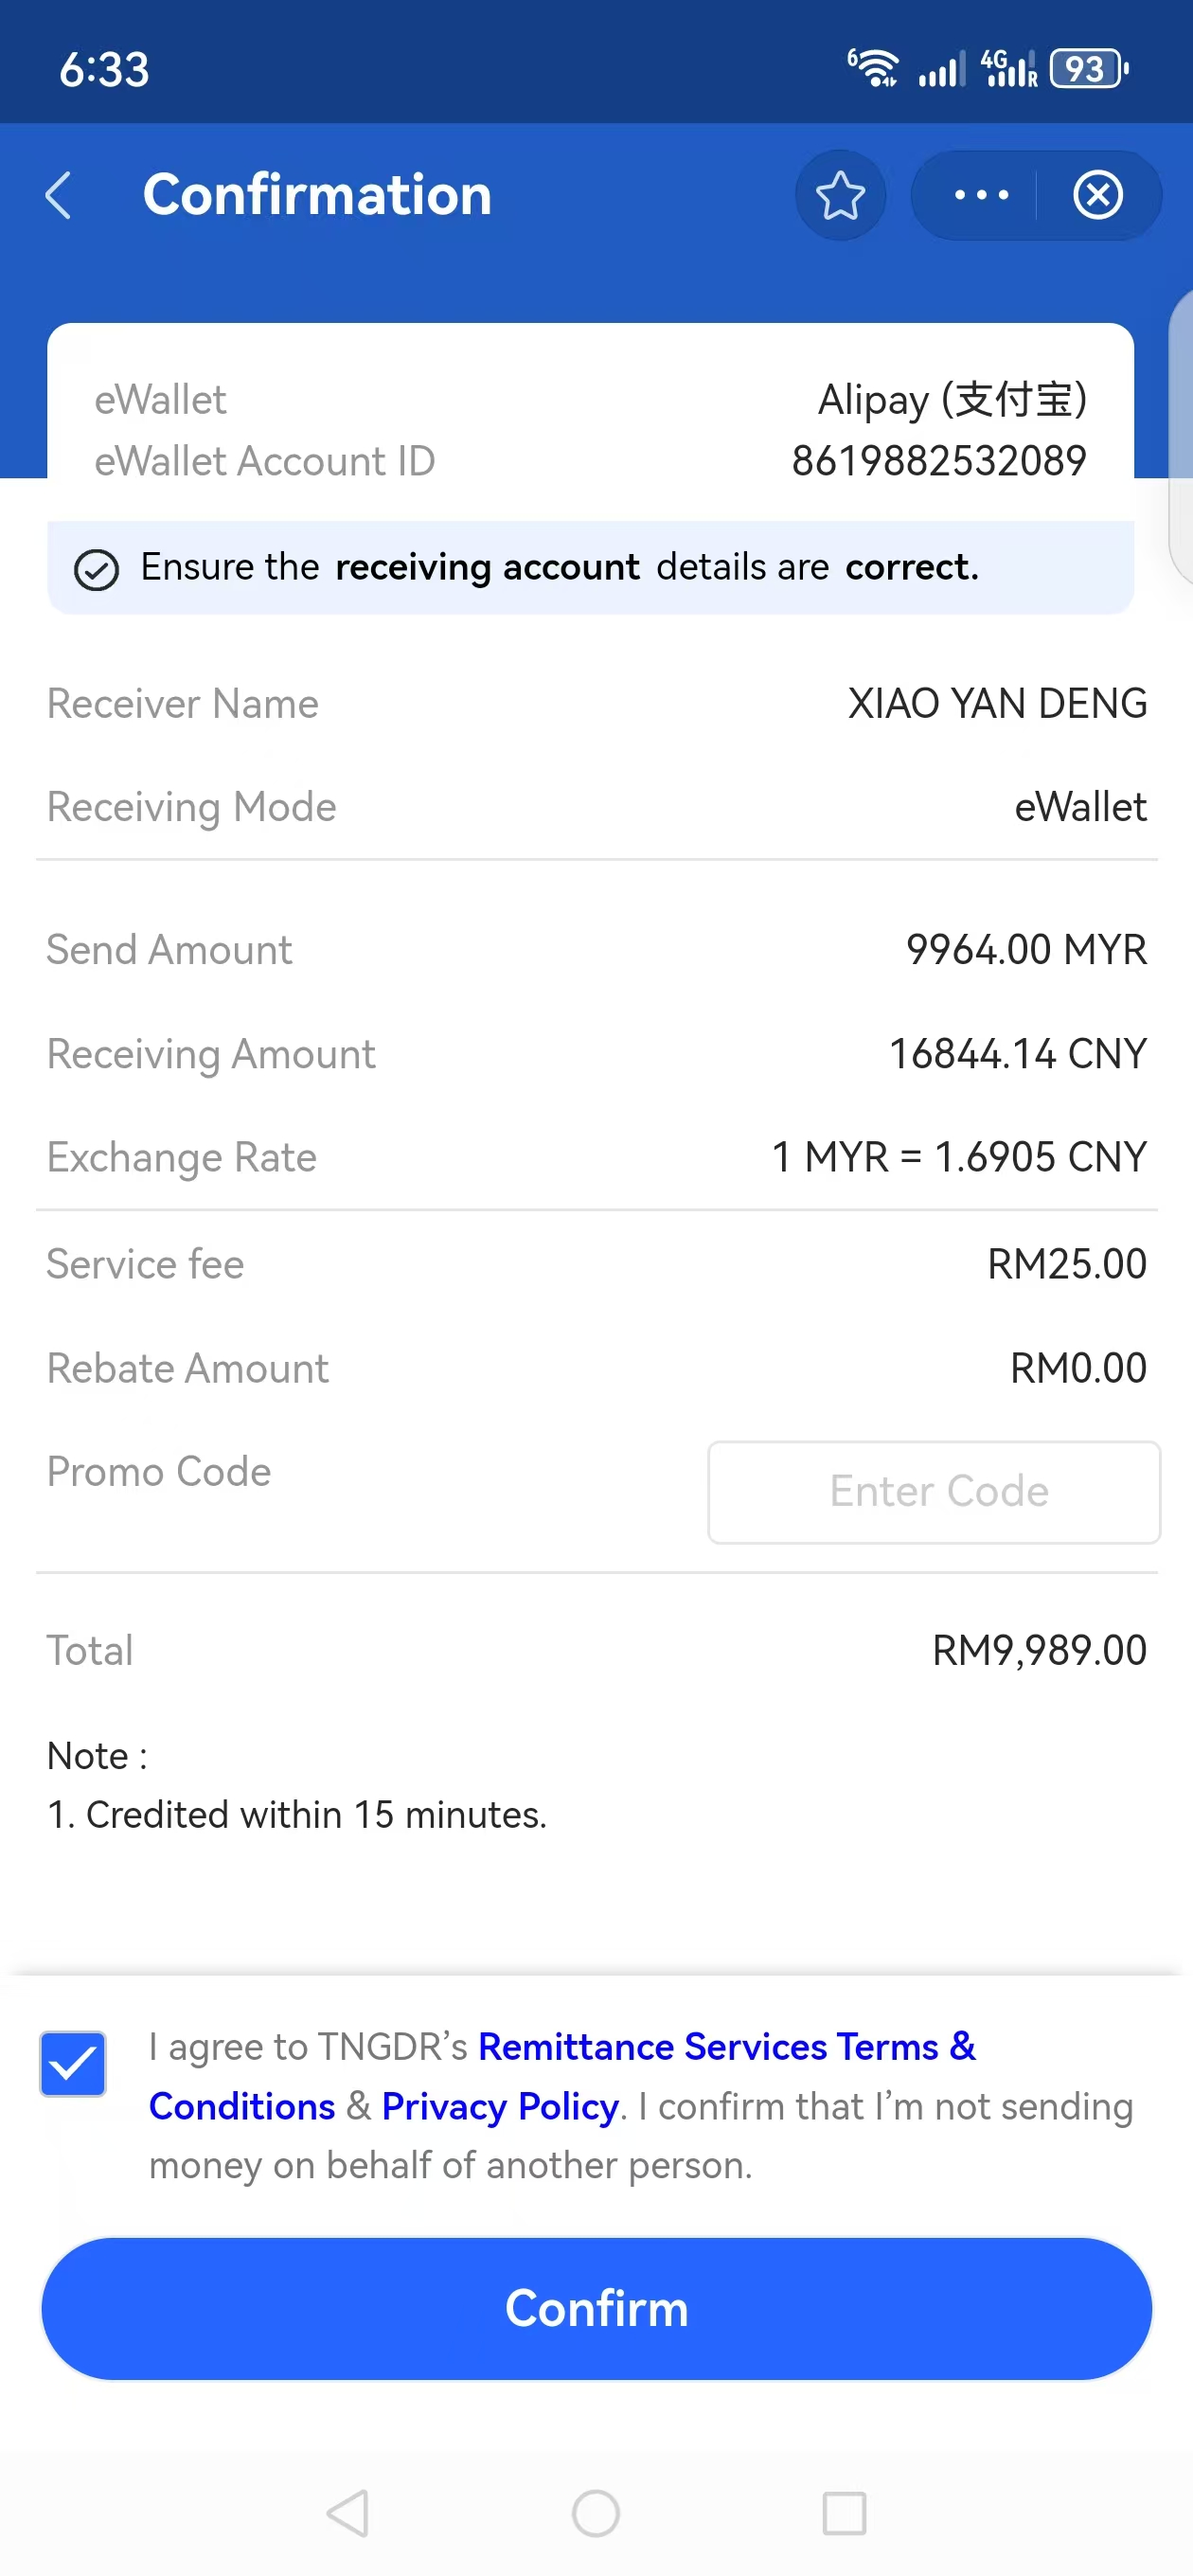Uncheck the terms agreement checkbox
The width and height of the screenshot is (1193, 2576).
pyautogui.click(x=73, y=2063)
